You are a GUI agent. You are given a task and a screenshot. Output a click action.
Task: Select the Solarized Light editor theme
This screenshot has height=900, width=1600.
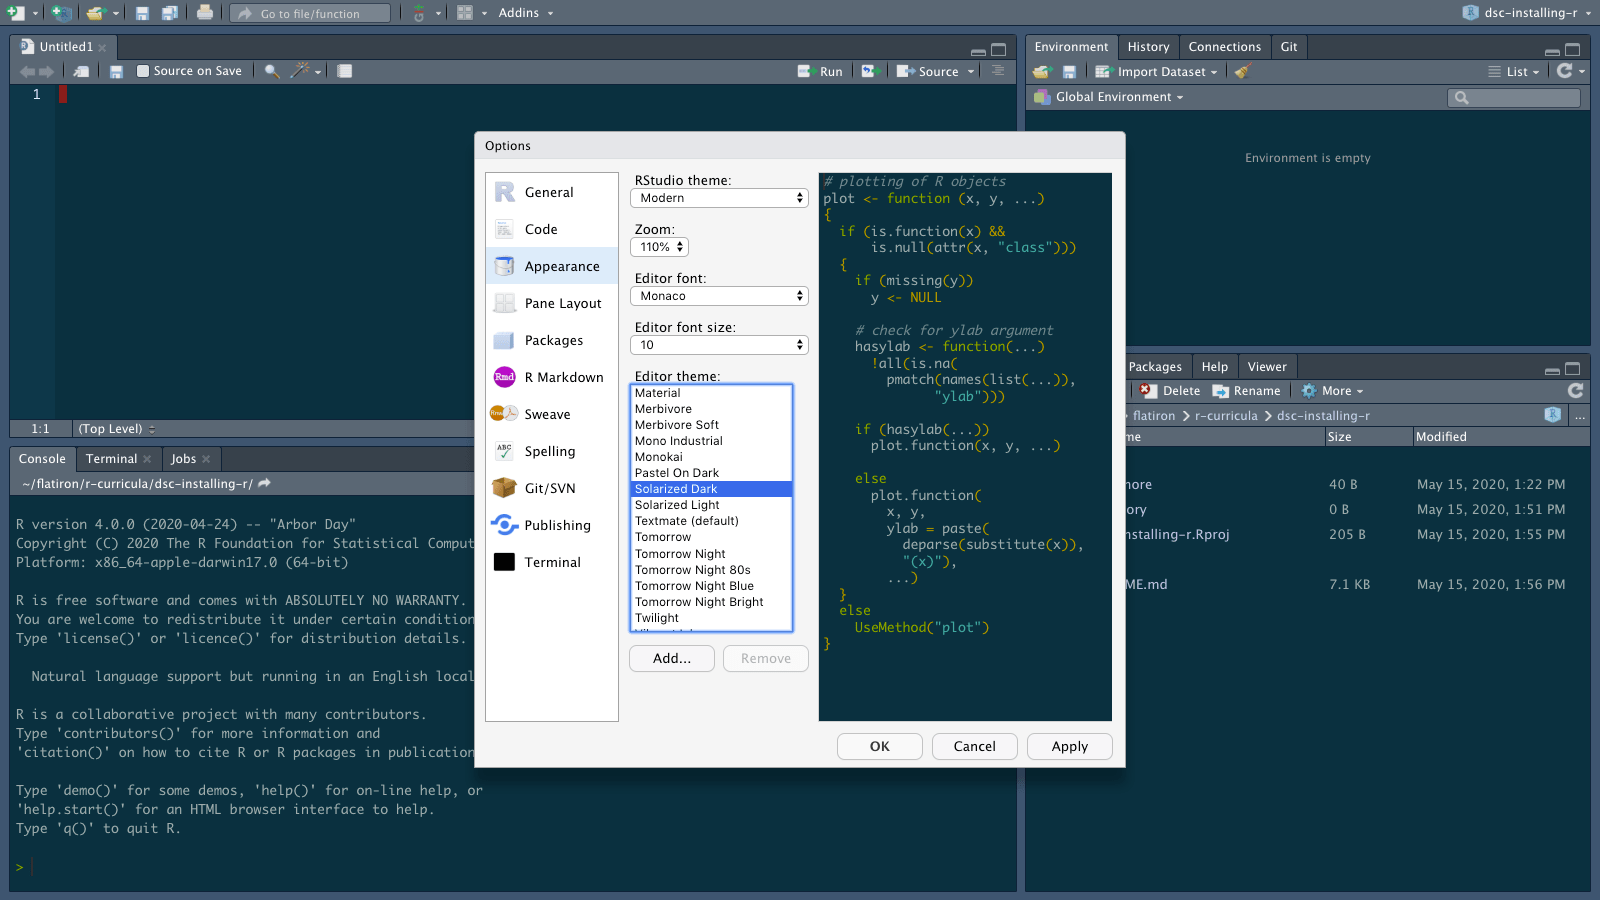676,504
